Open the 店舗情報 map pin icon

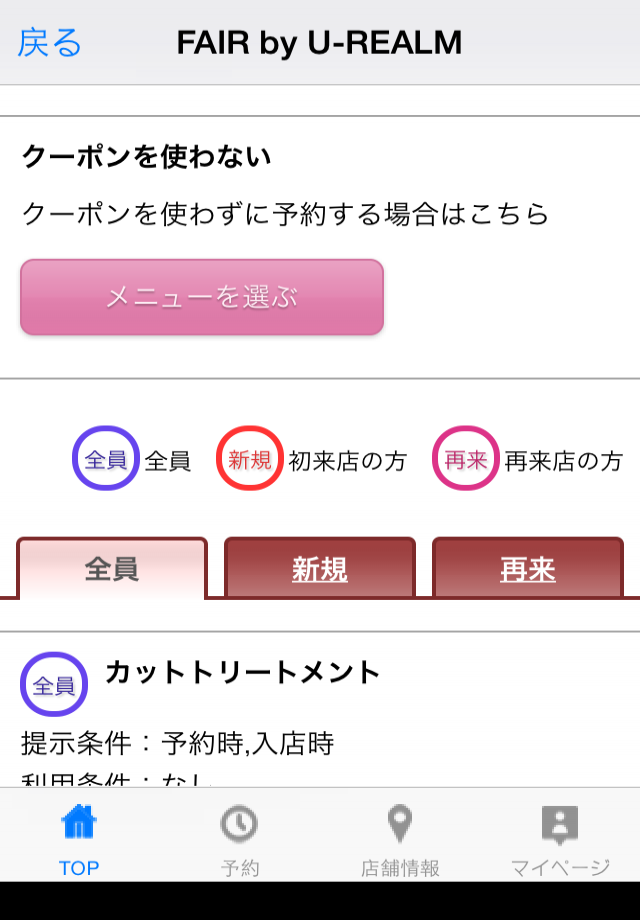coord(400,823)
